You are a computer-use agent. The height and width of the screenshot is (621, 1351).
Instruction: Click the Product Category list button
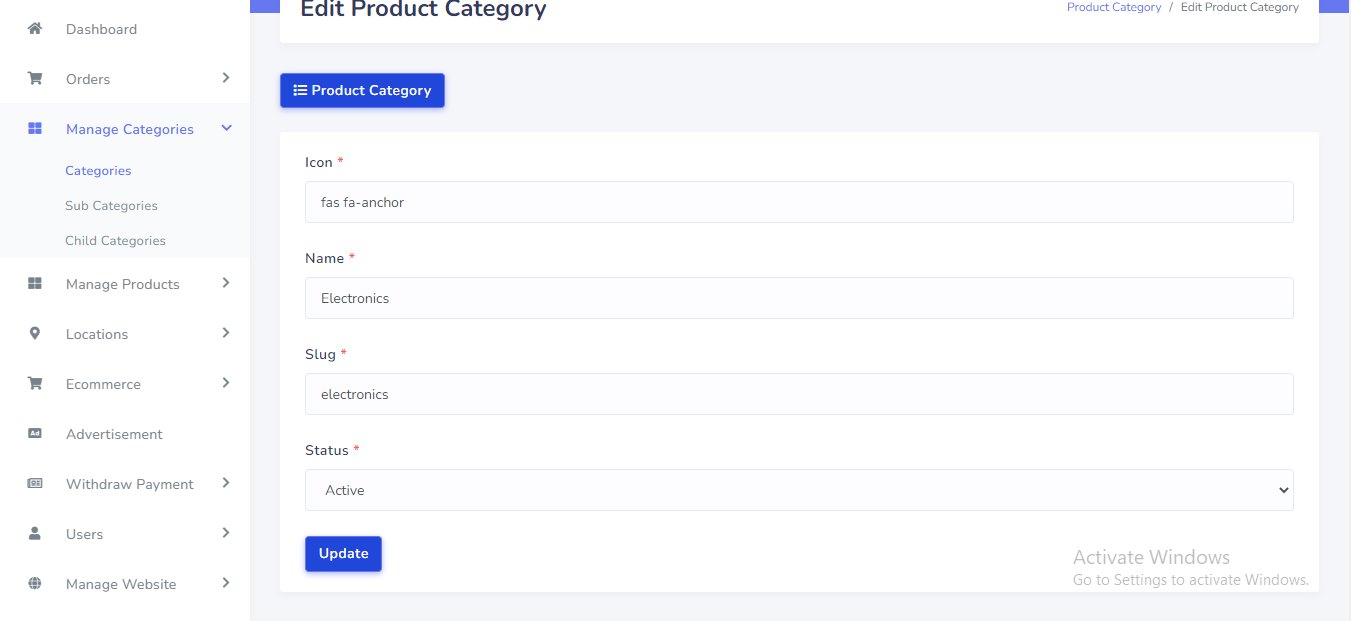point(362,90)
